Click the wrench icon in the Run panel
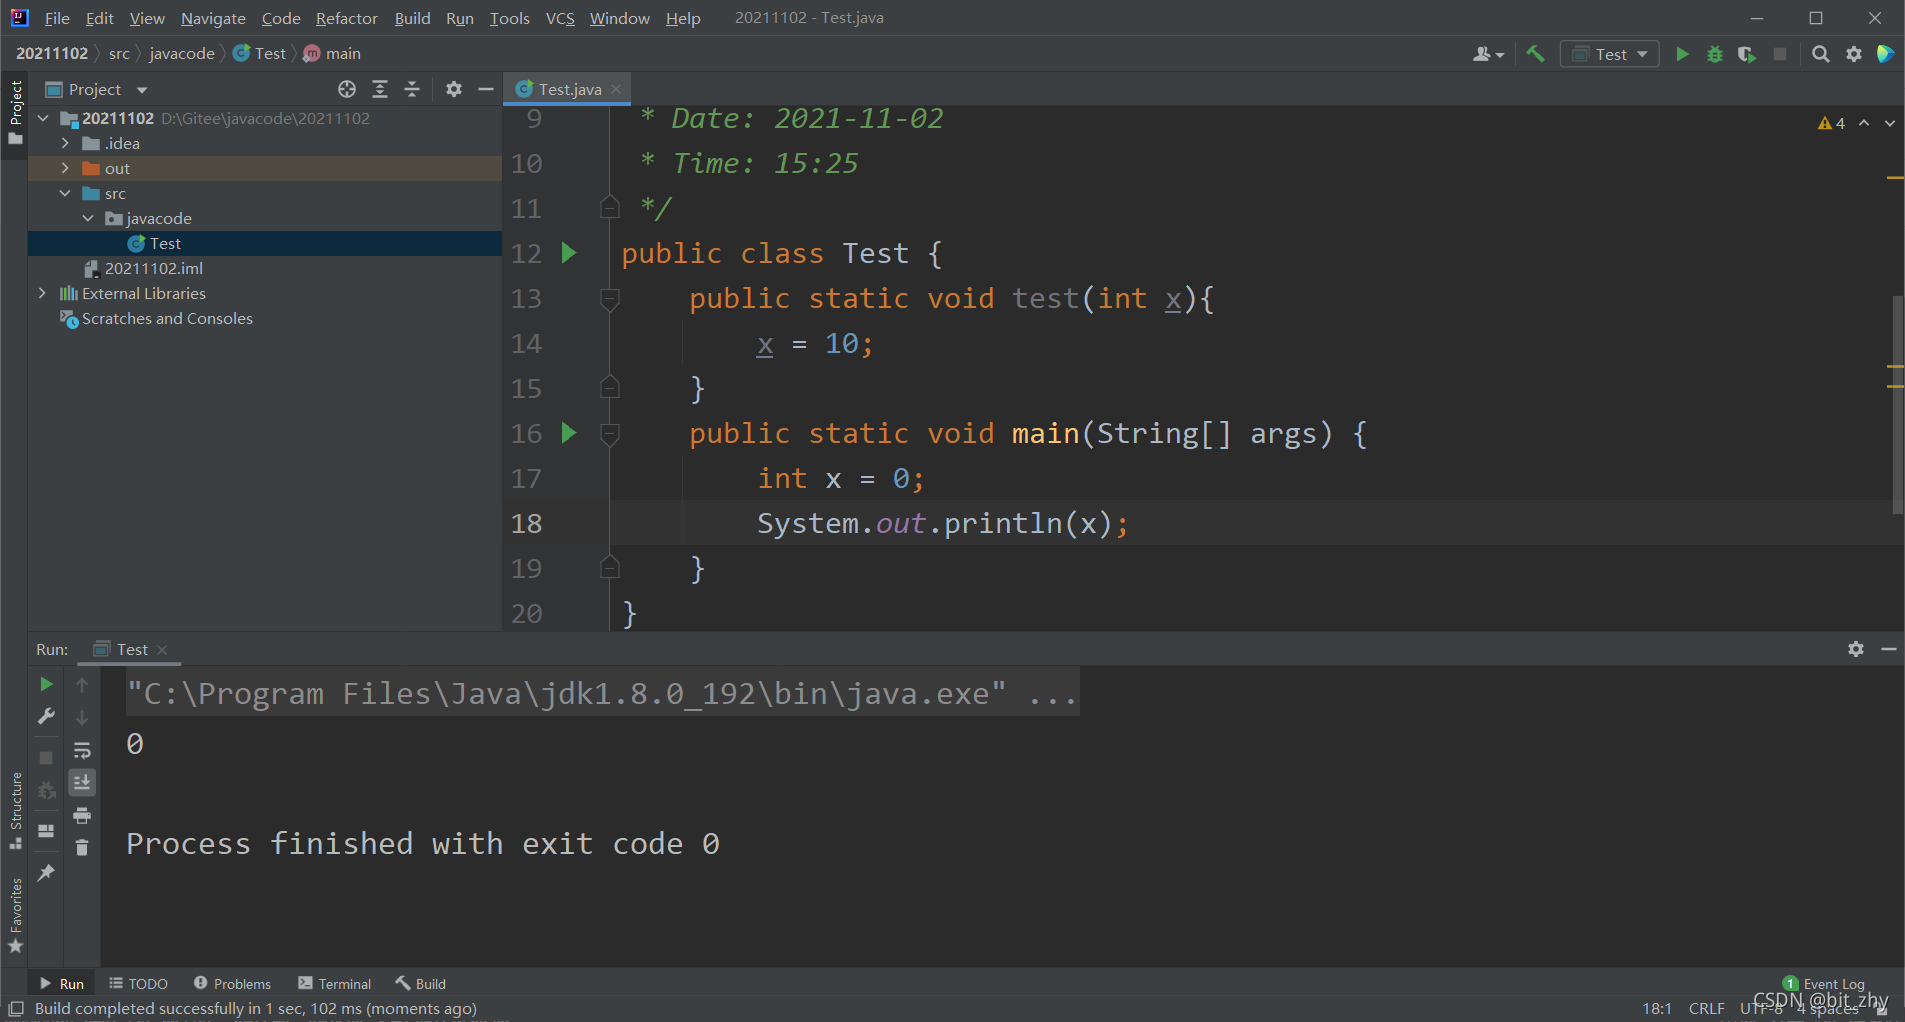The width and height of the screenshot is (1905, 1022). pos(46,716)
